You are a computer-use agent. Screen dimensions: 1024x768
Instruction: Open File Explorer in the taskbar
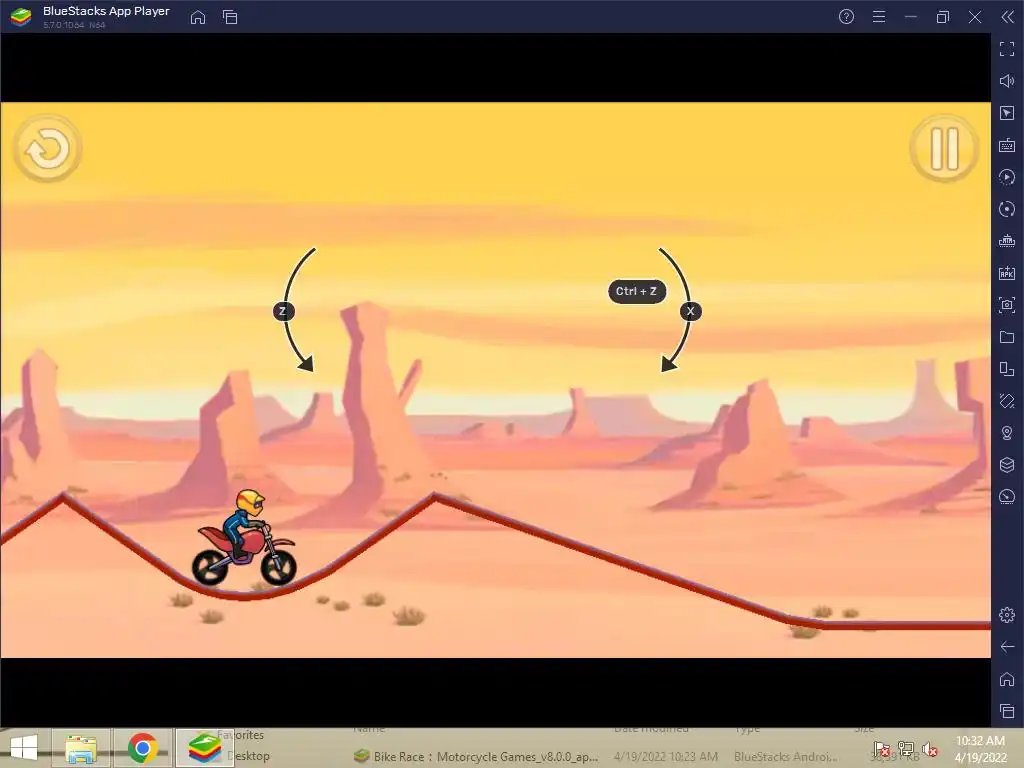click(81, 748)
